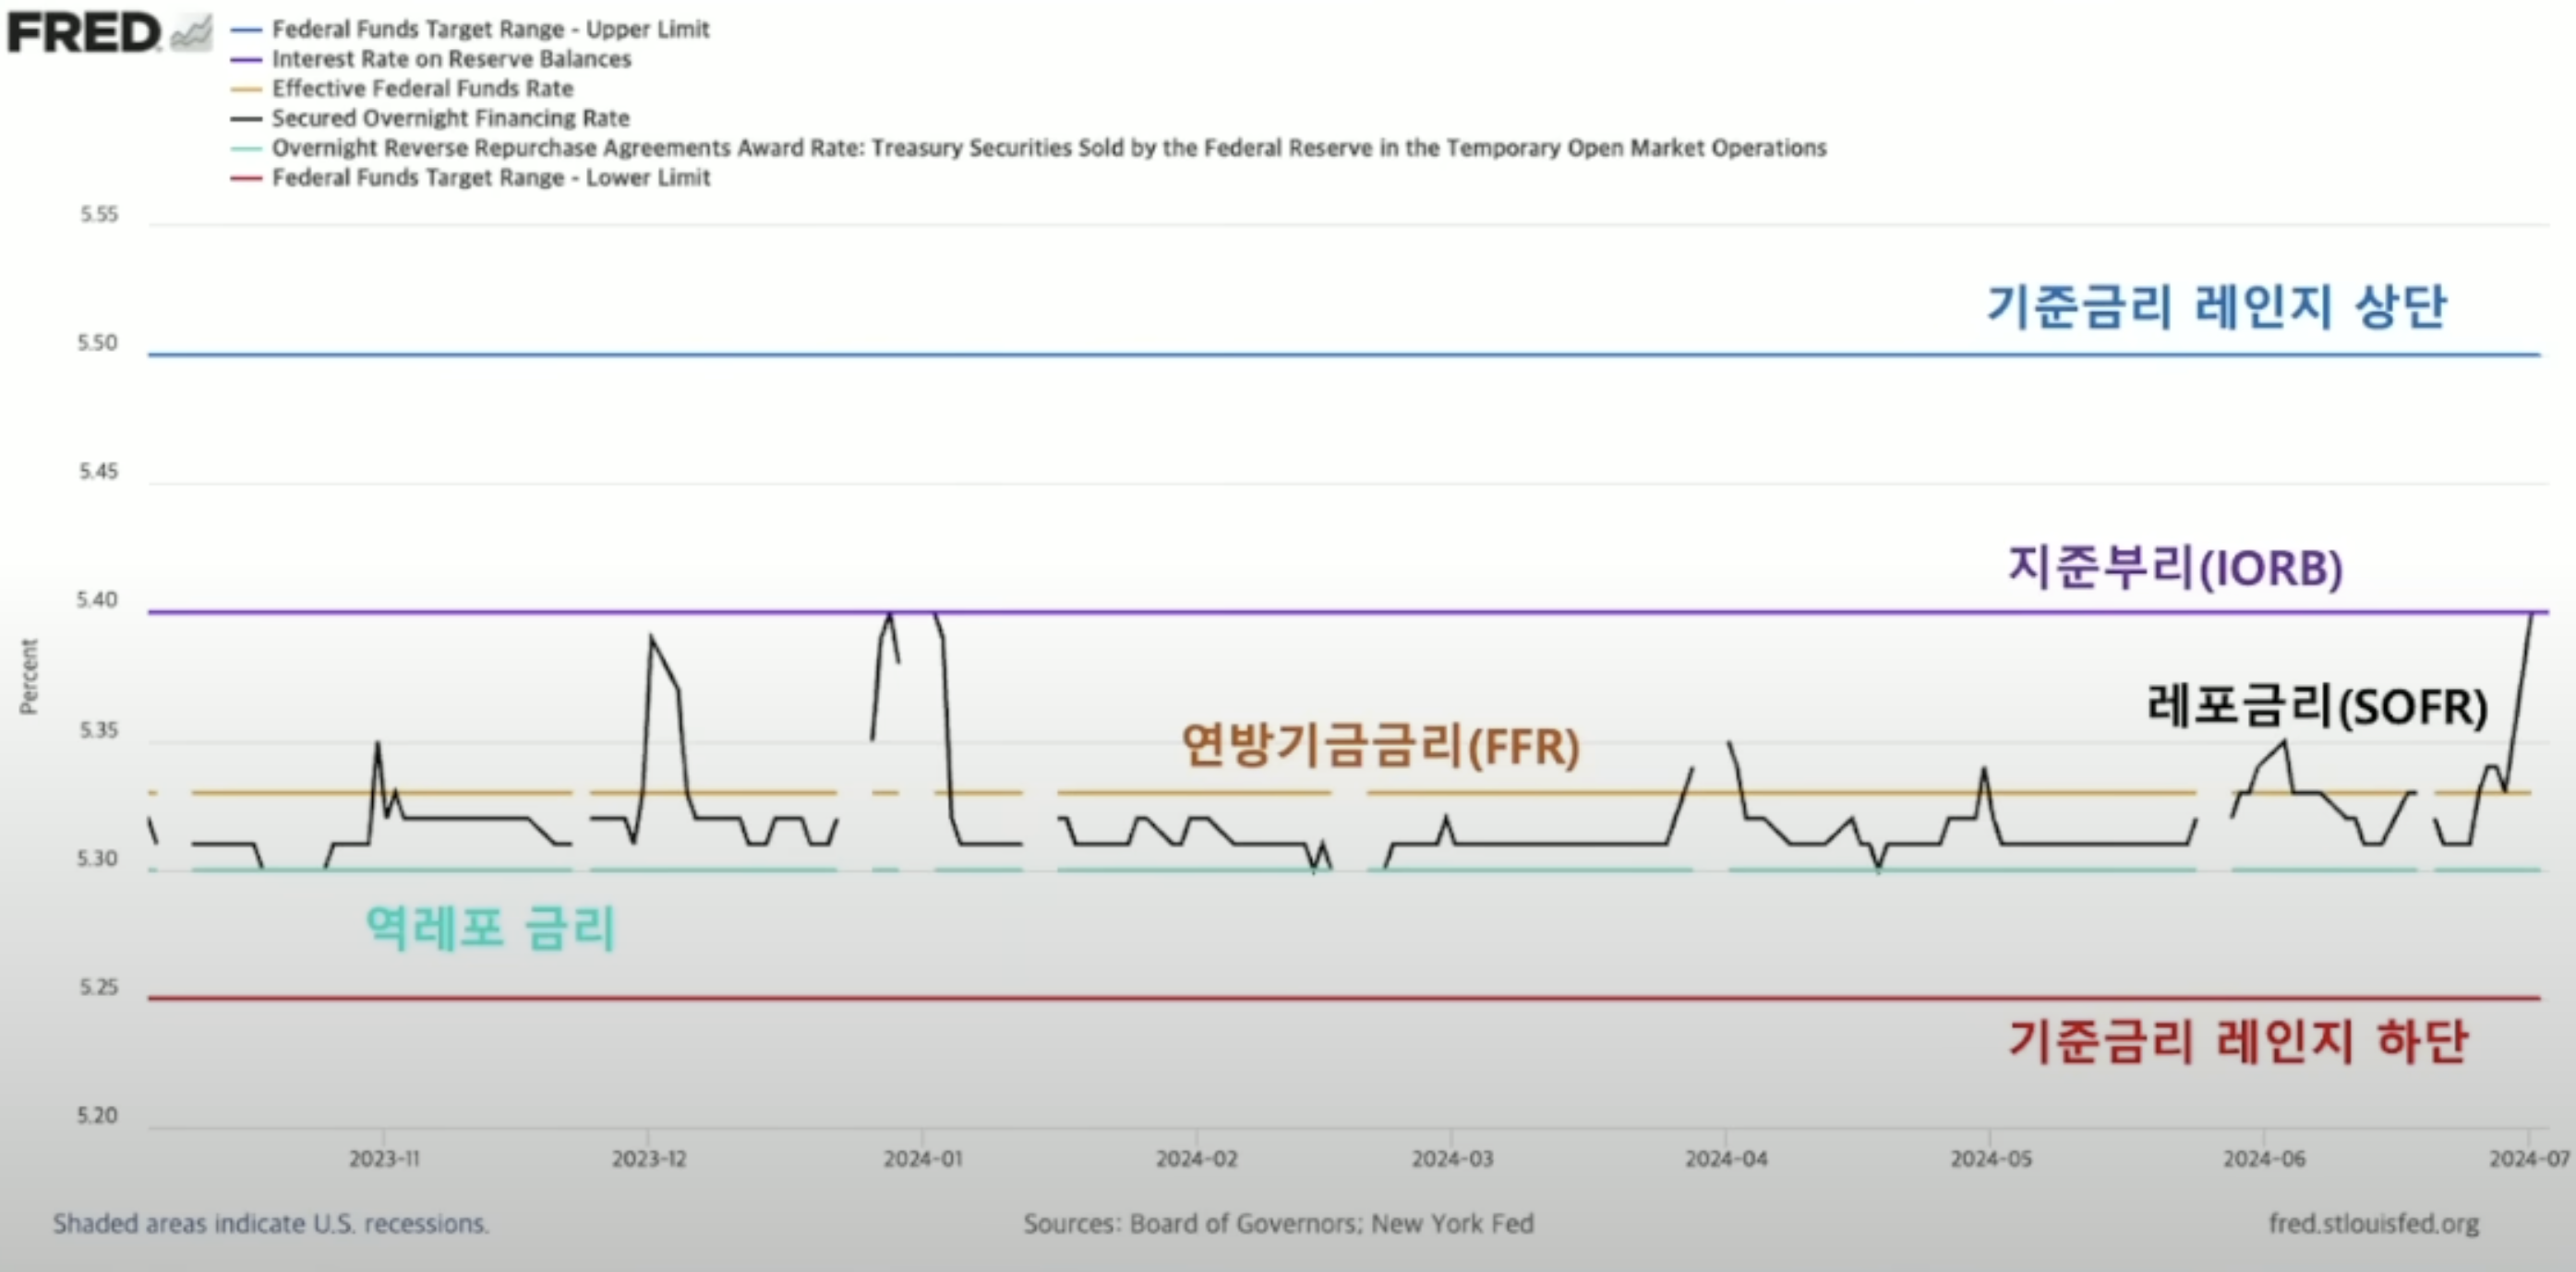Click the Shaded areas indicate U.S. recessions note
Image resolution: width=2576 pixels, height=1272 pixels.
click(270, 1224)
